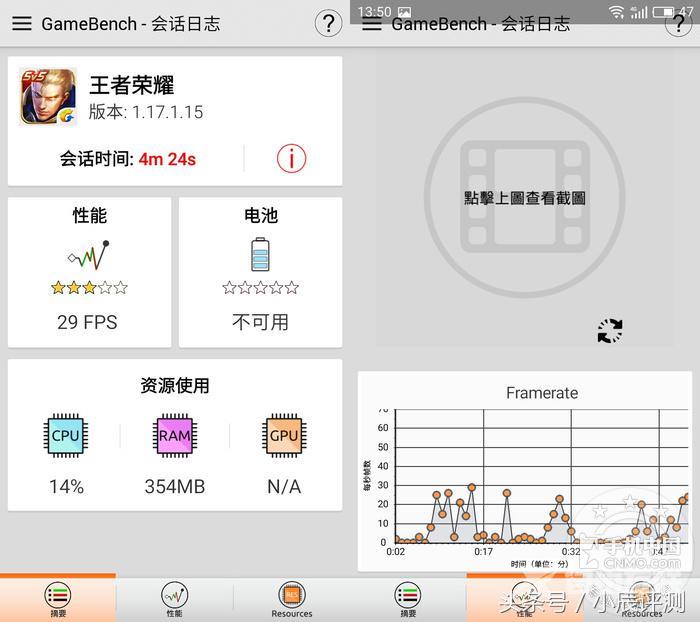Open the 摘要 tab in right panel
The width and height of the screenshot is (700, 622).
pyautogui.click(x=408, y=599)
